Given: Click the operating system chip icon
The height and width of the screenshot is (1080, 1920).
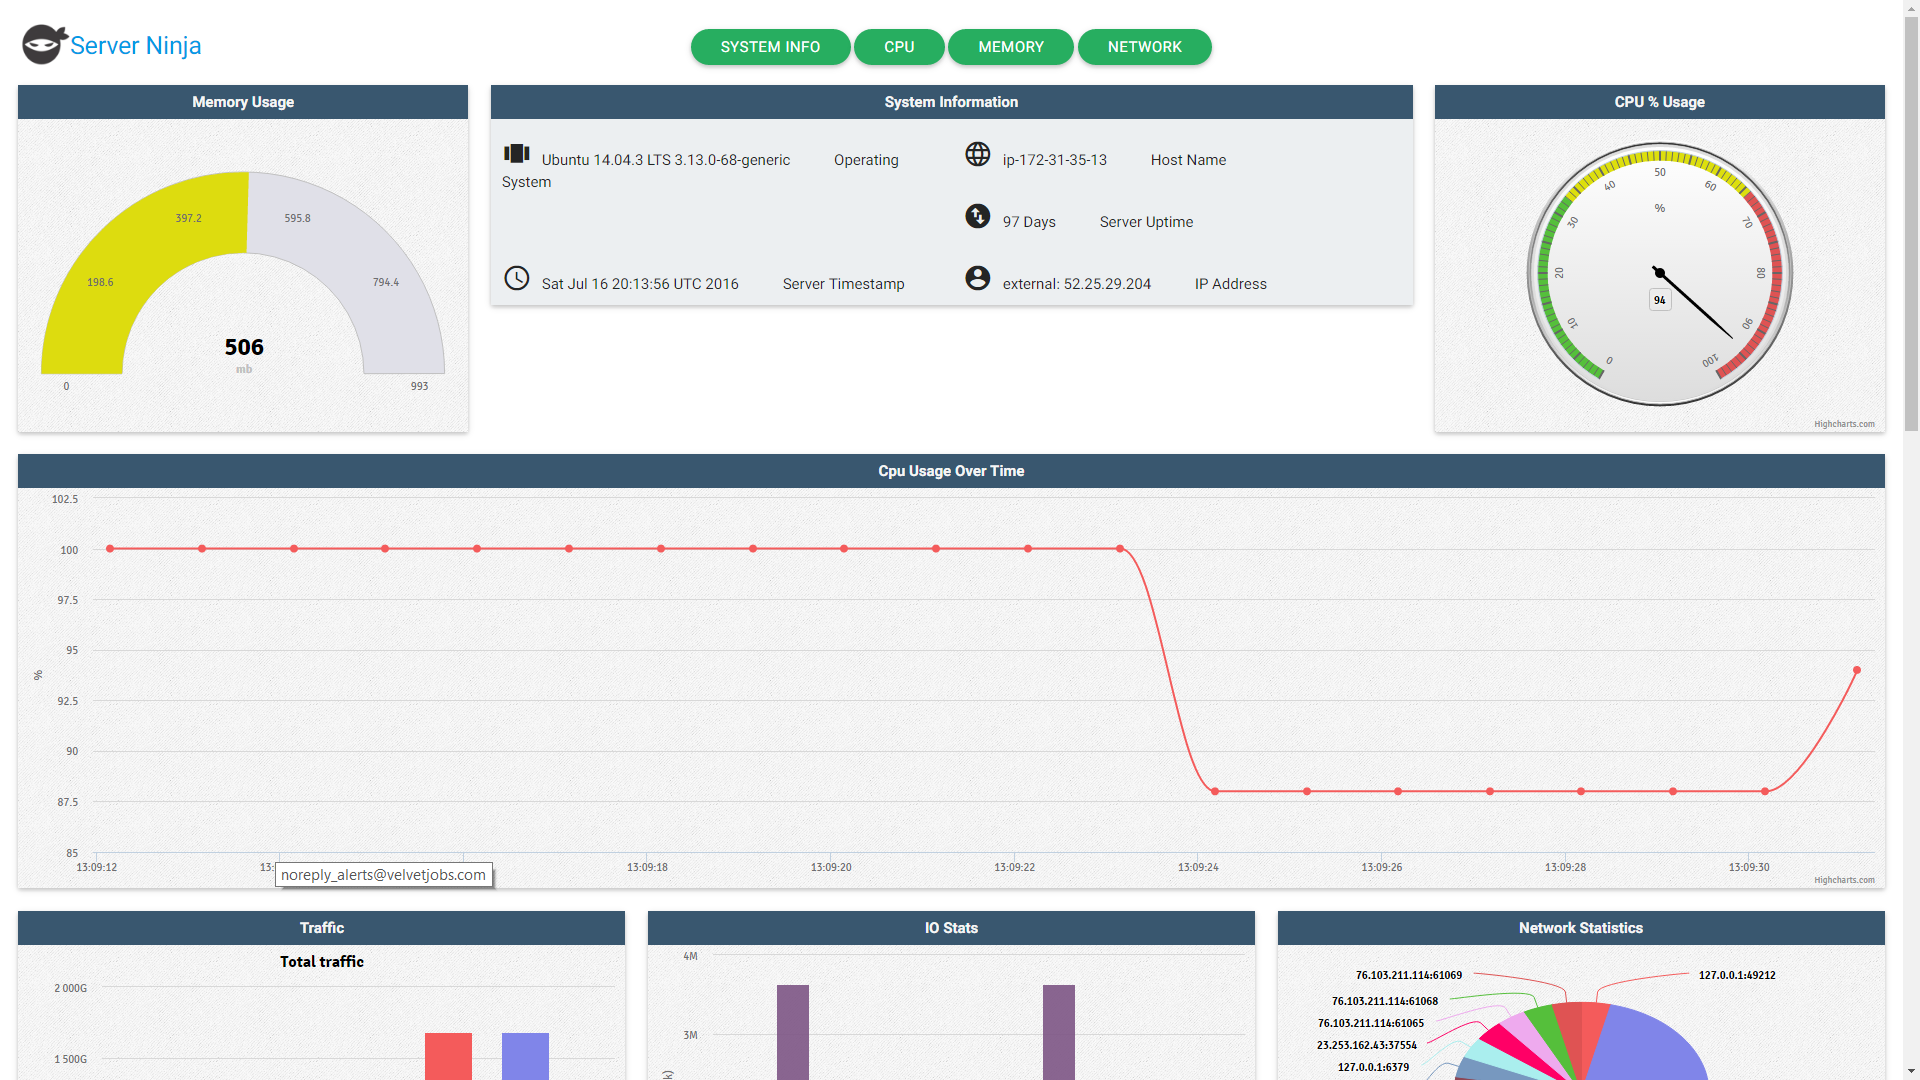Looking at the screenshot, I should (x=516, y=154).
